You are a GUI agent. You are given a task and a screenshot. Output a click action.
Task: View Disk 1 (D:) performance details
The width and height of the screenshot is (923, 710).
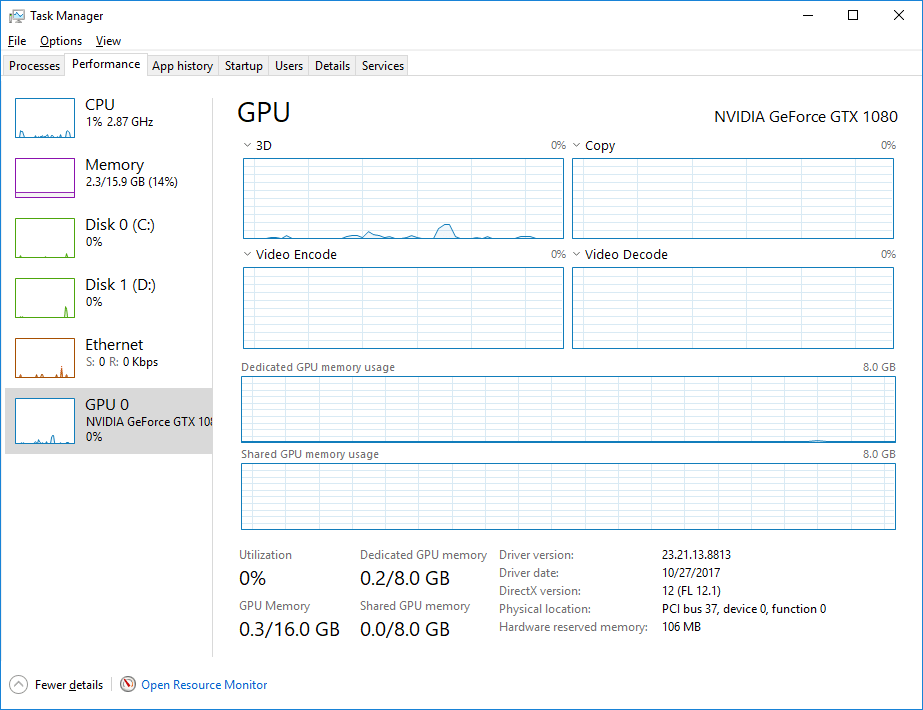(x=110, y=295)
